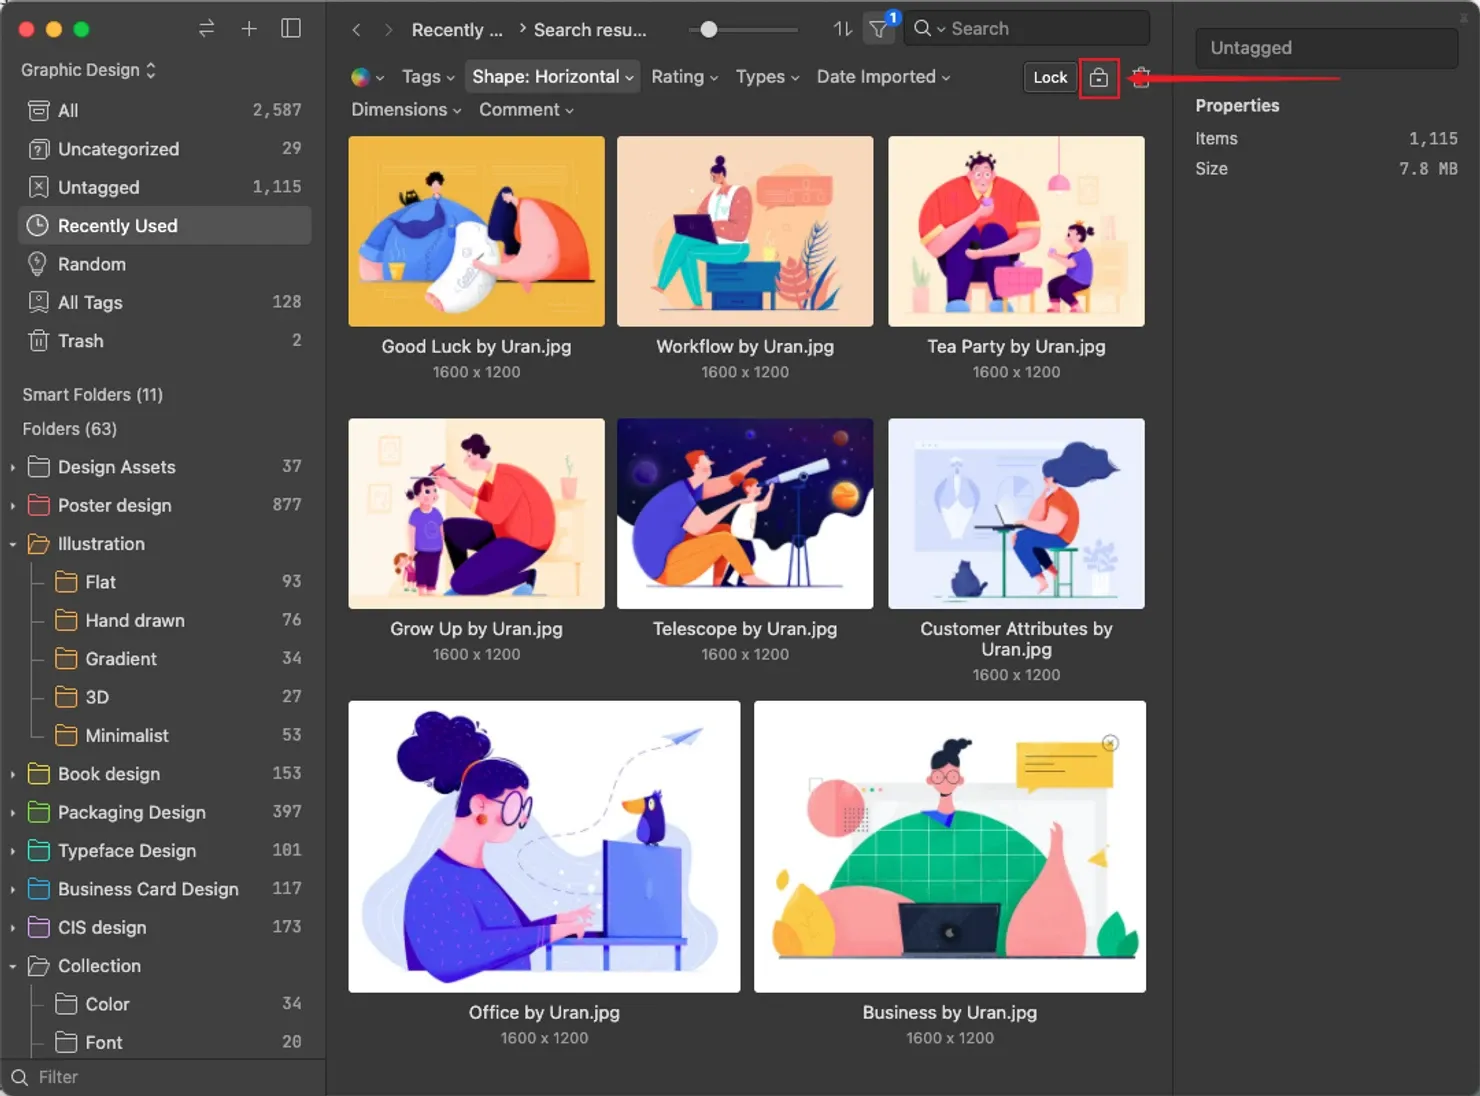
Task: Click the sidebar Filter field
Action: pos(163,1077)
